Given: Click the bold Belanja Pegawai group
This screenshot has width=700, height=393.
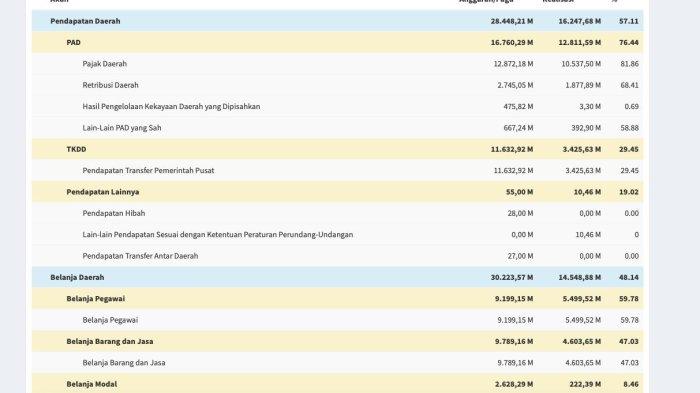Looking at the screenshot, I should pos(338,299).
